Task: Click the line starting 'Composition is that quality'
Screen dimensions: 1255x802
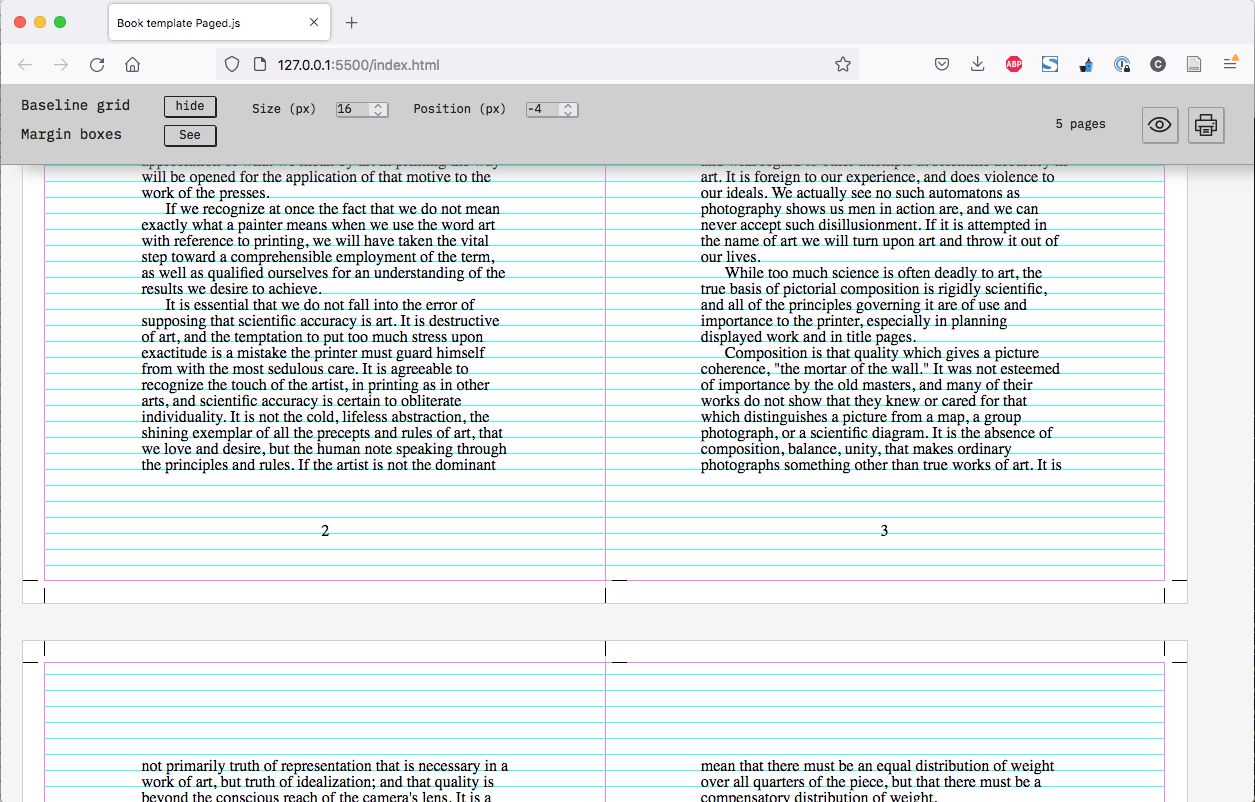Action: (x=882, y=353)
